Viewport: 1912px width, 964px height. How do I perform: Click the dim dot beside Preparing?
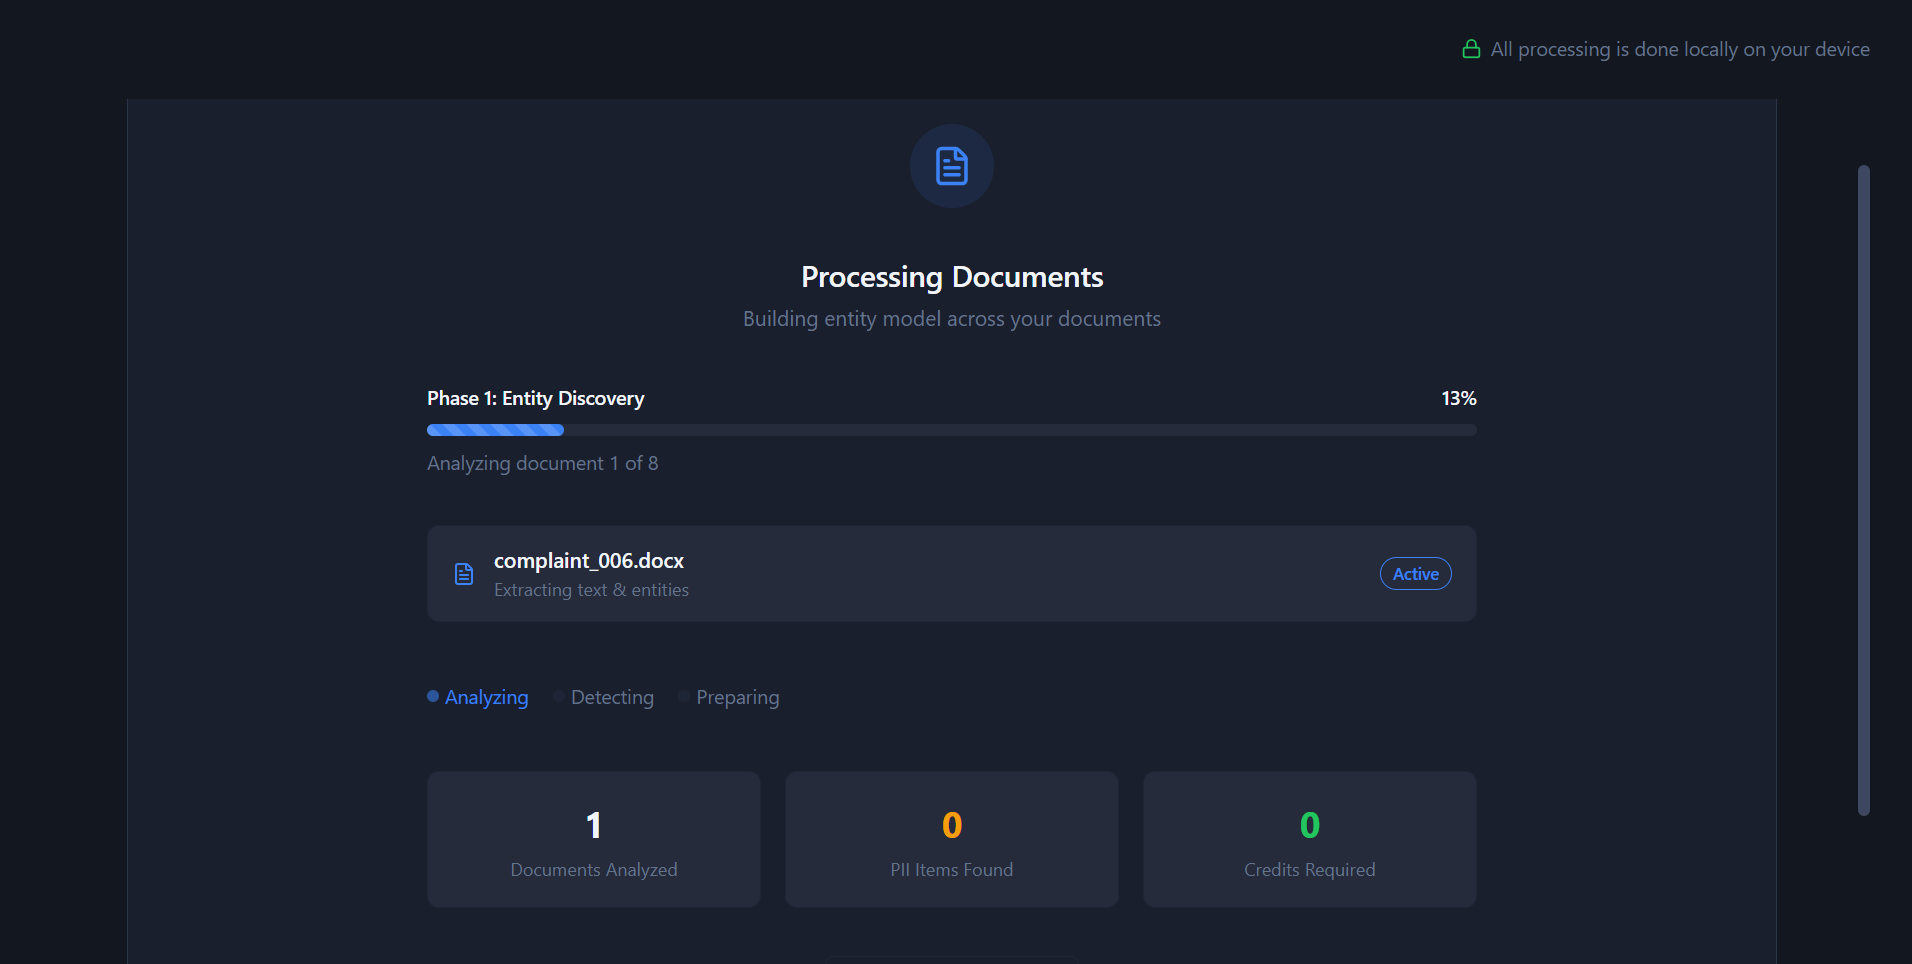684,696
